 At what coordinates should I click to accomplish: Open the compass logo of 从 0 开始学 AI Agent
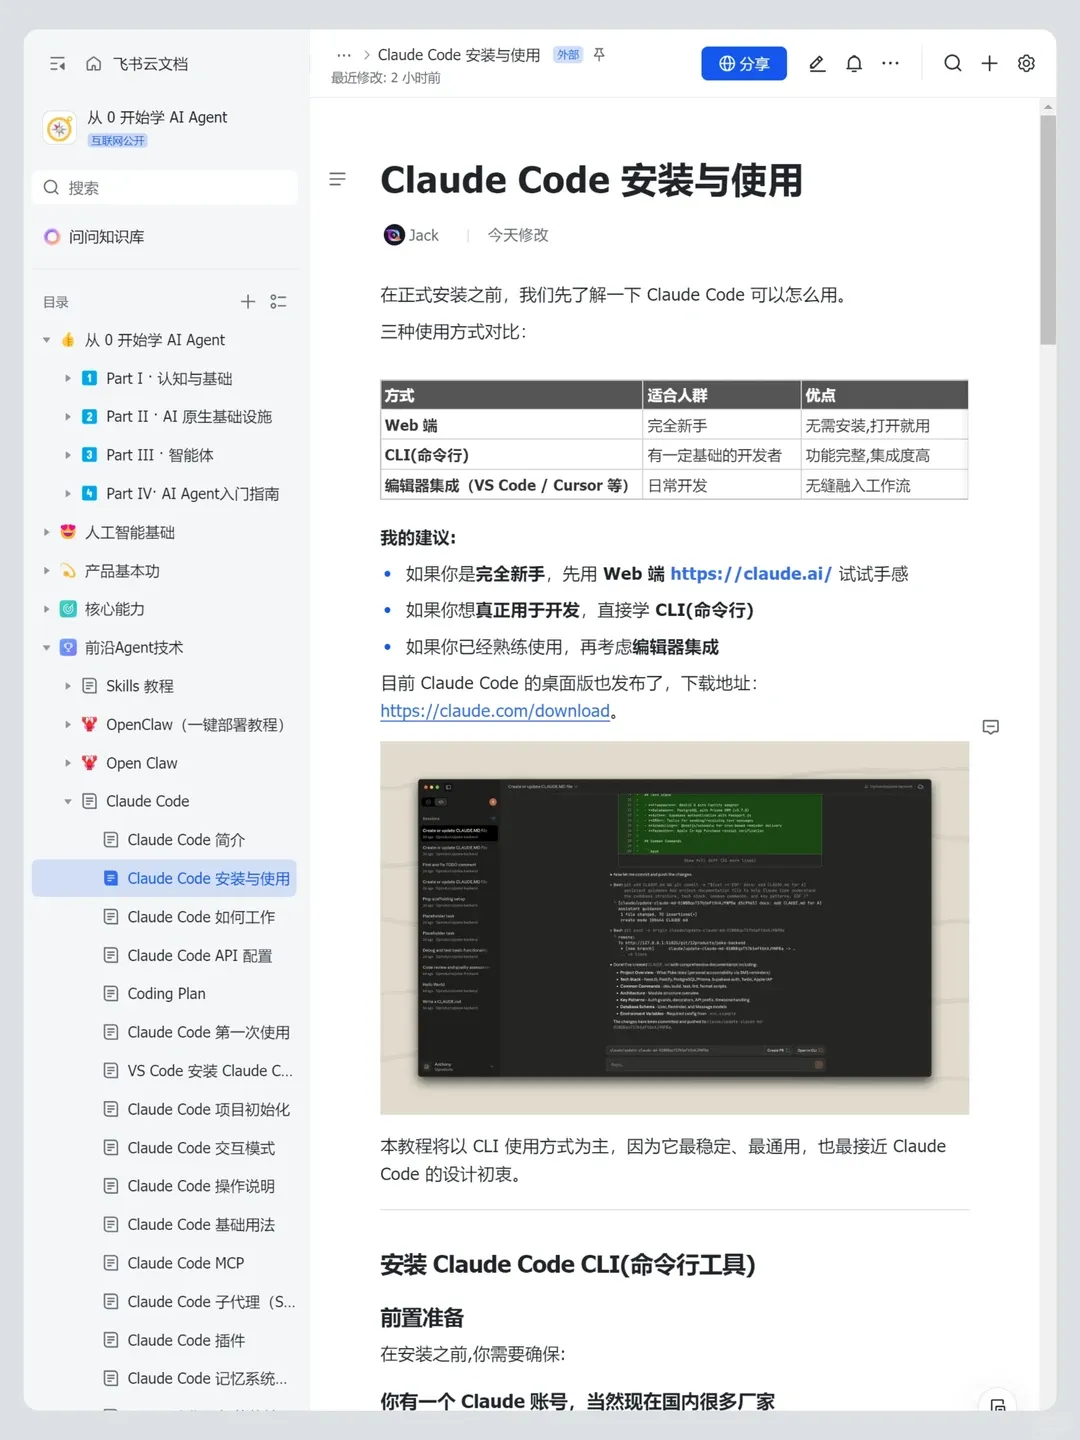click(x=60, y=128)
